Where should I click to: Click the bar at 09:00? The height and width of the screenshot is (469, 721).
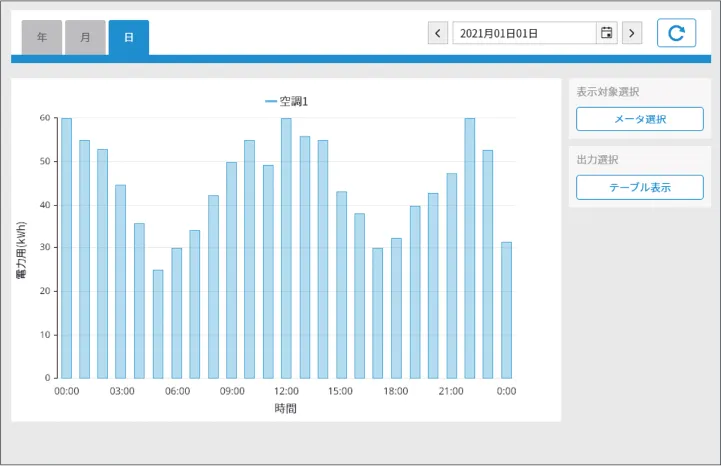click(x=231, y=270)
